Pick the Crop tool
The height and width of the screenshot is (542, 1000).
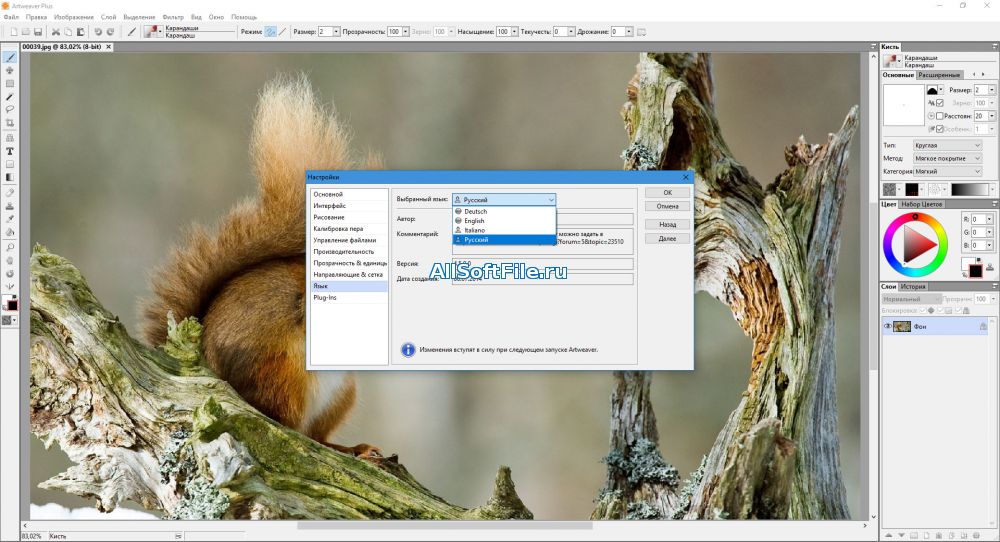(x=10, y=123)
